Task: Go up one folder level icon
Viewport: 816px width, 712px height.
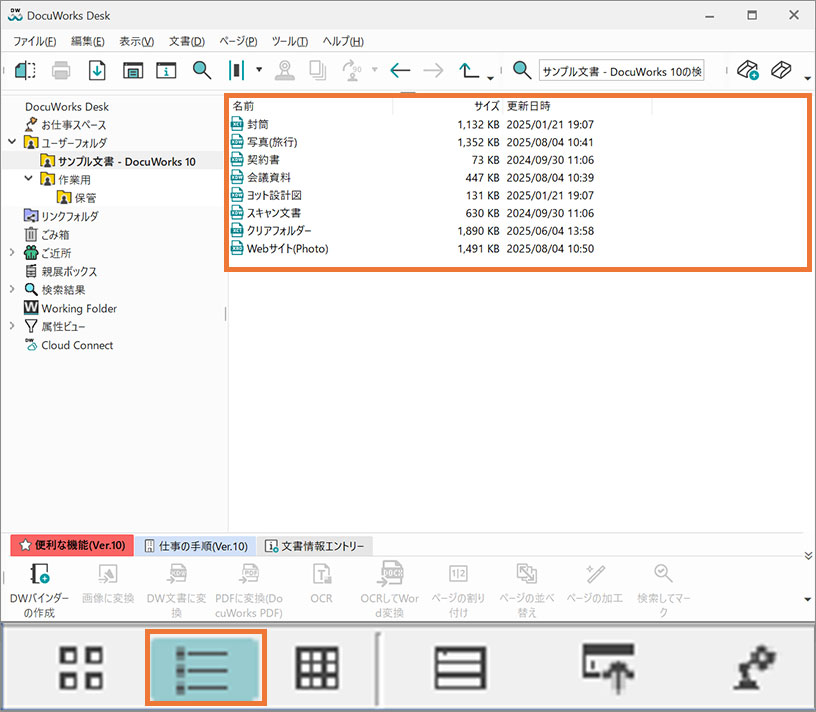Action: pos(469,70)
